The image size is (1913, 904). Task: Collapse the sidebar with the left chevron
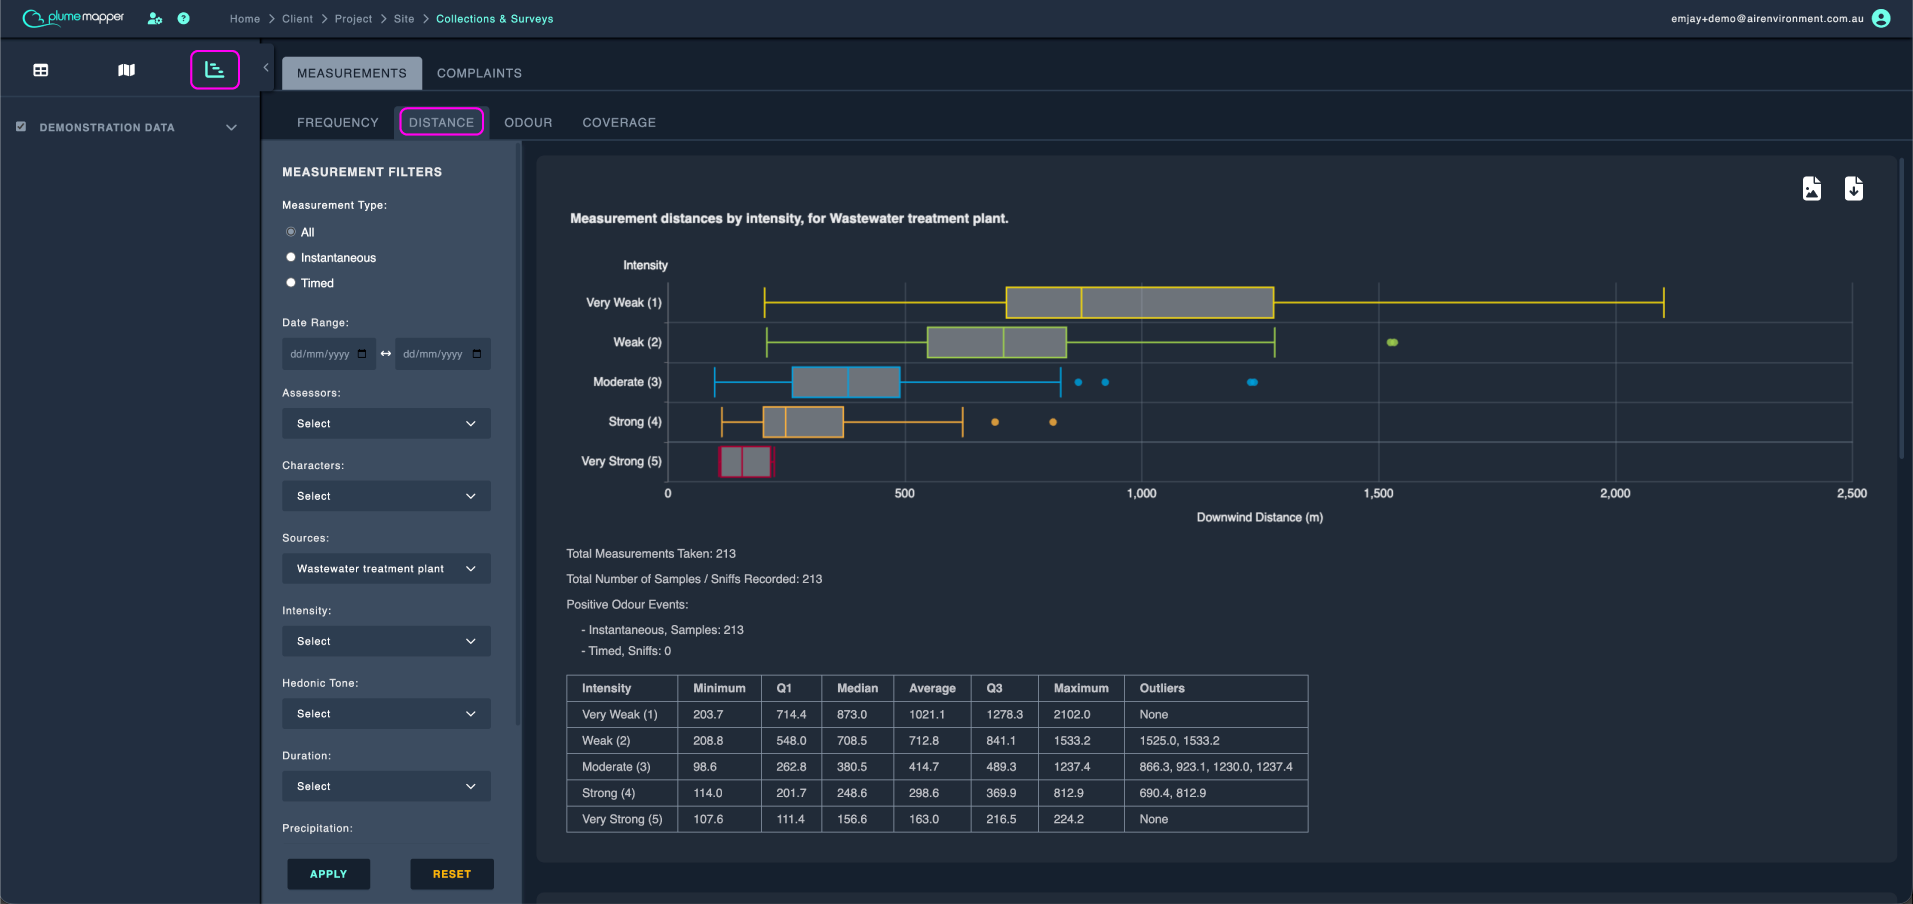[266, 68]
